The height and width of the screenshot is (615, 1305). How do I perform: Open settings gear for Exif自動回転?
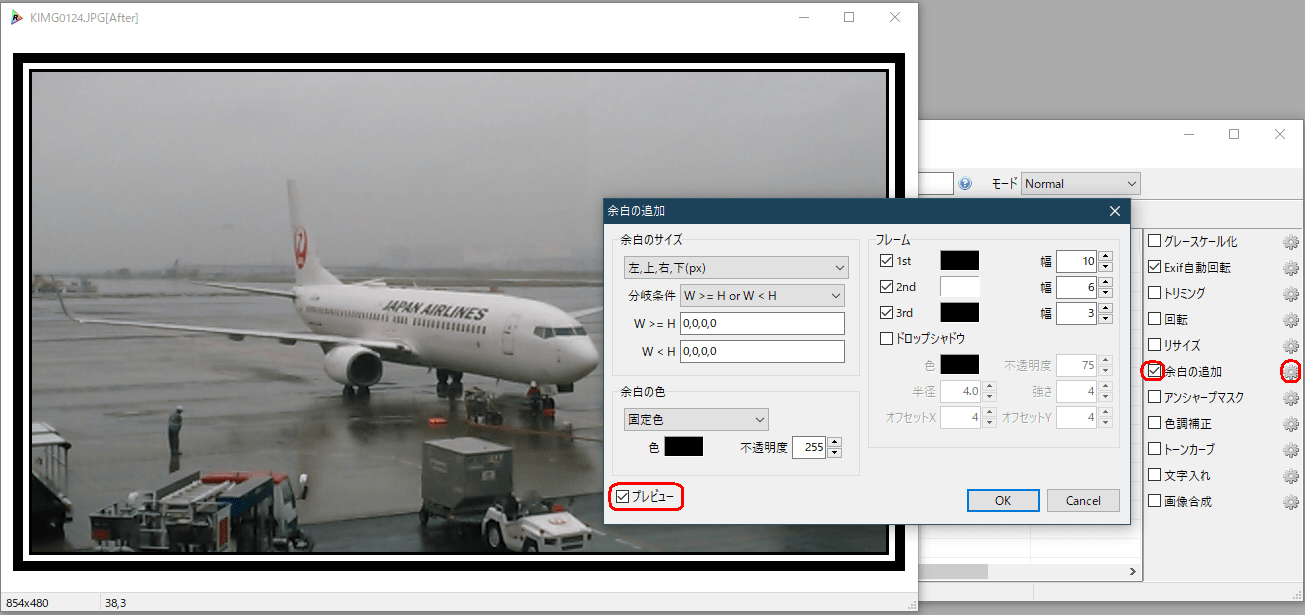coord(1290,268)
